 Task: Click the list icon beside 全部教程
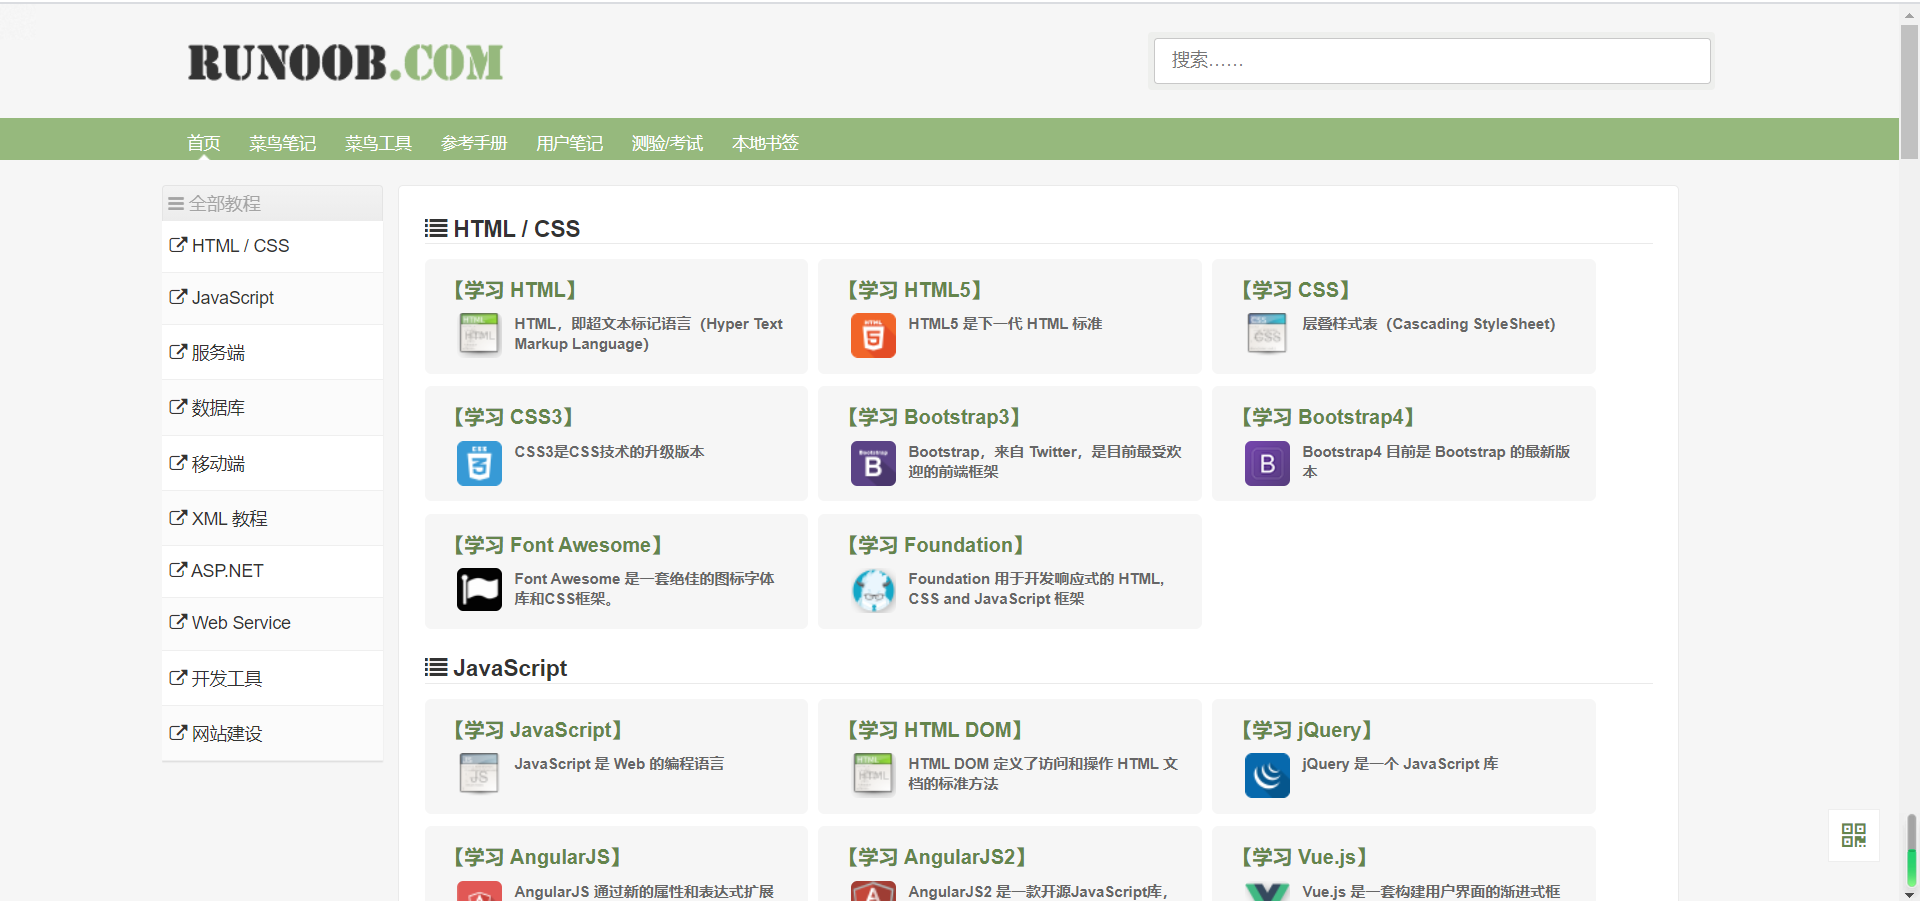click(x=176, y=204)
